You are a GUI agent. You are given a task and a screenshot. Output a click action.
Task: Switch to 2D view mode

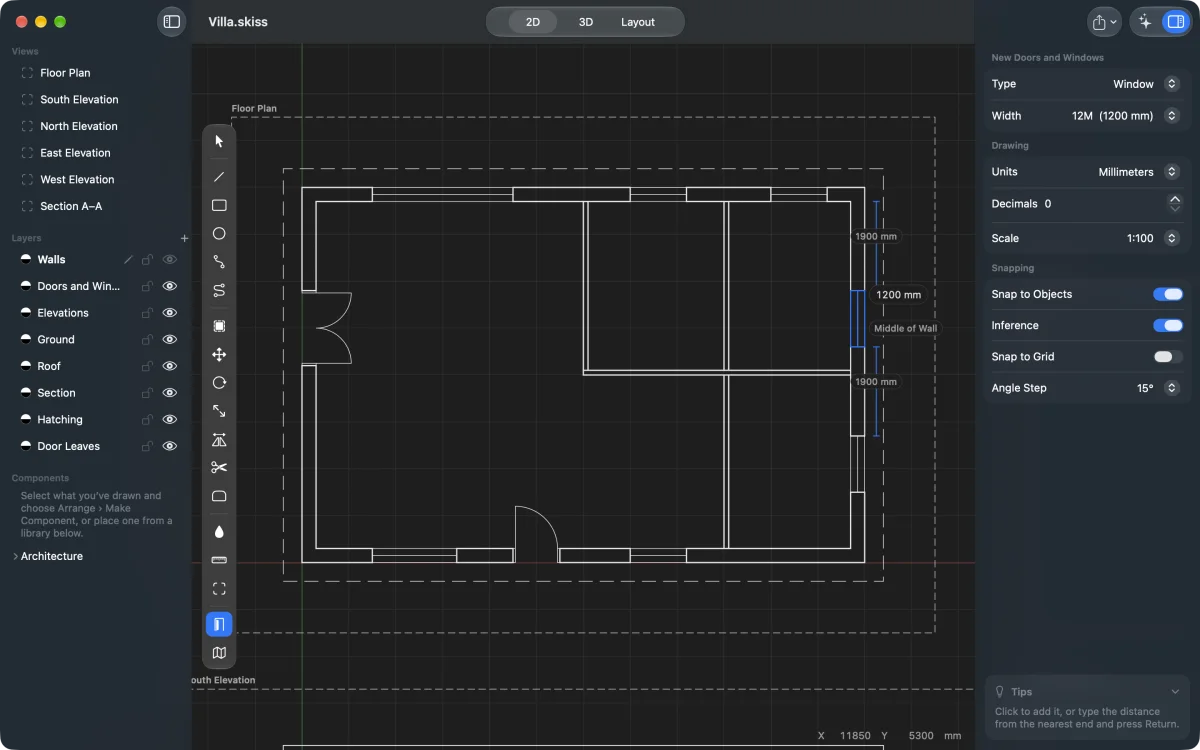(x=533, y=22)
